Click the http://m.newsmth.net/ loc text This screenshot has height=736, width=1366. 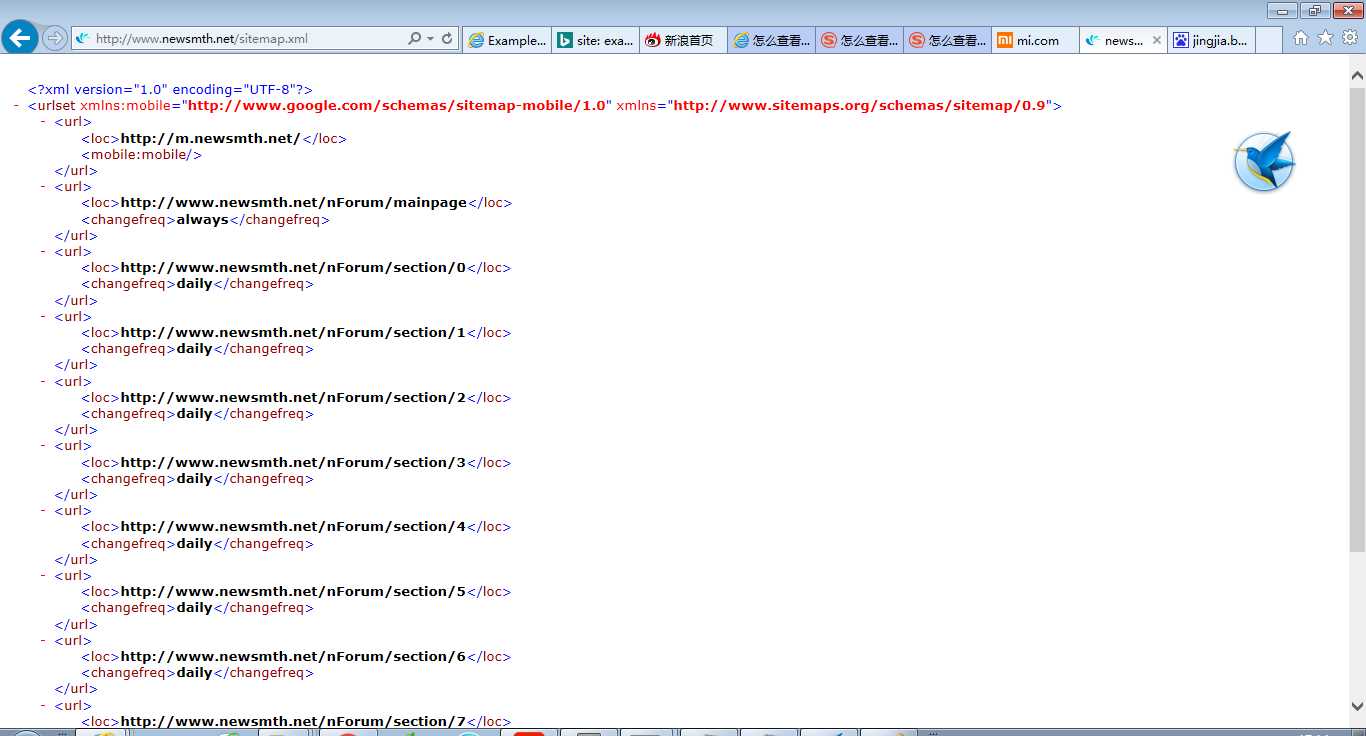coord(210,138)
